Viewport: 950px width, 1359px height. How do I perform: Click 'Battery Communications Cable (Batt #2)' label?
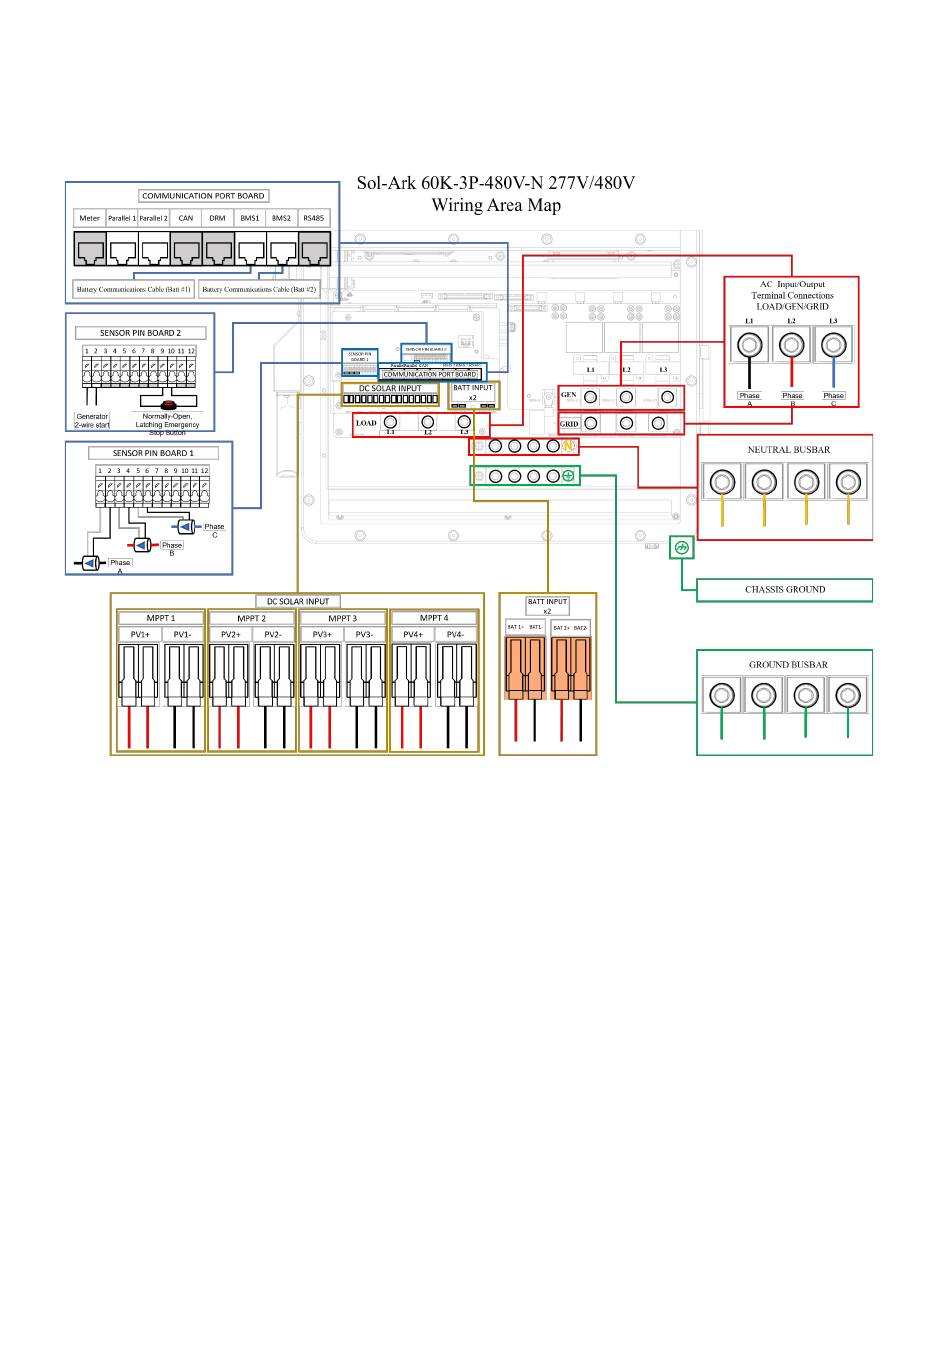(259, 289)
